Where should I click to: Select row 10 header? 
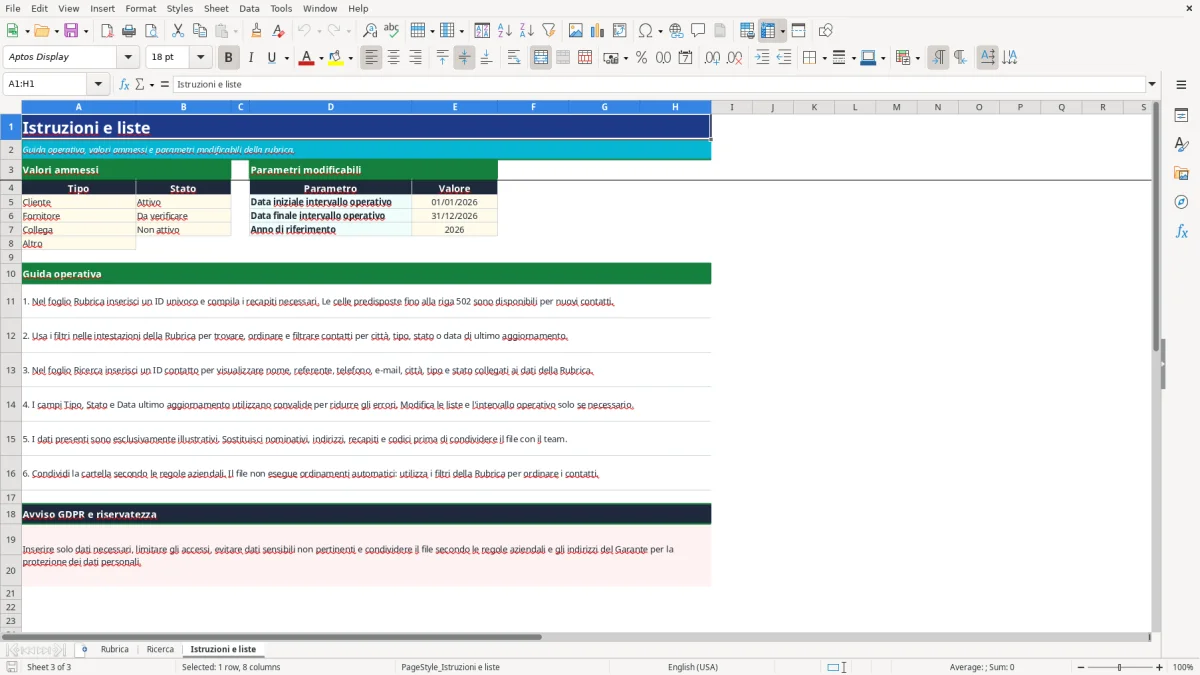point(11,273)
